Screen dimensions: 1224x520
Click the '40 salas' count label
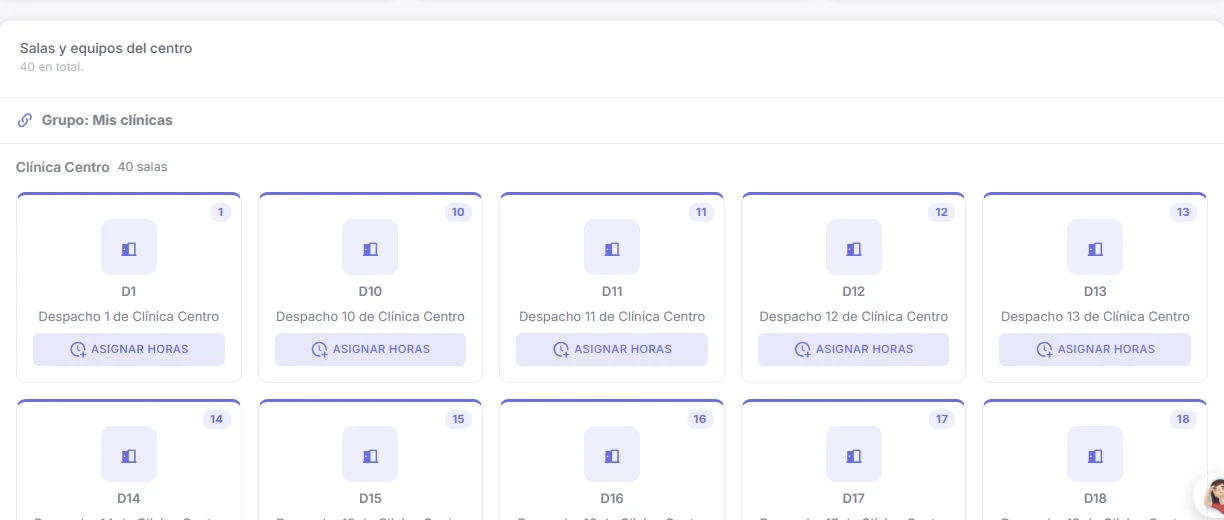point(143,167)
